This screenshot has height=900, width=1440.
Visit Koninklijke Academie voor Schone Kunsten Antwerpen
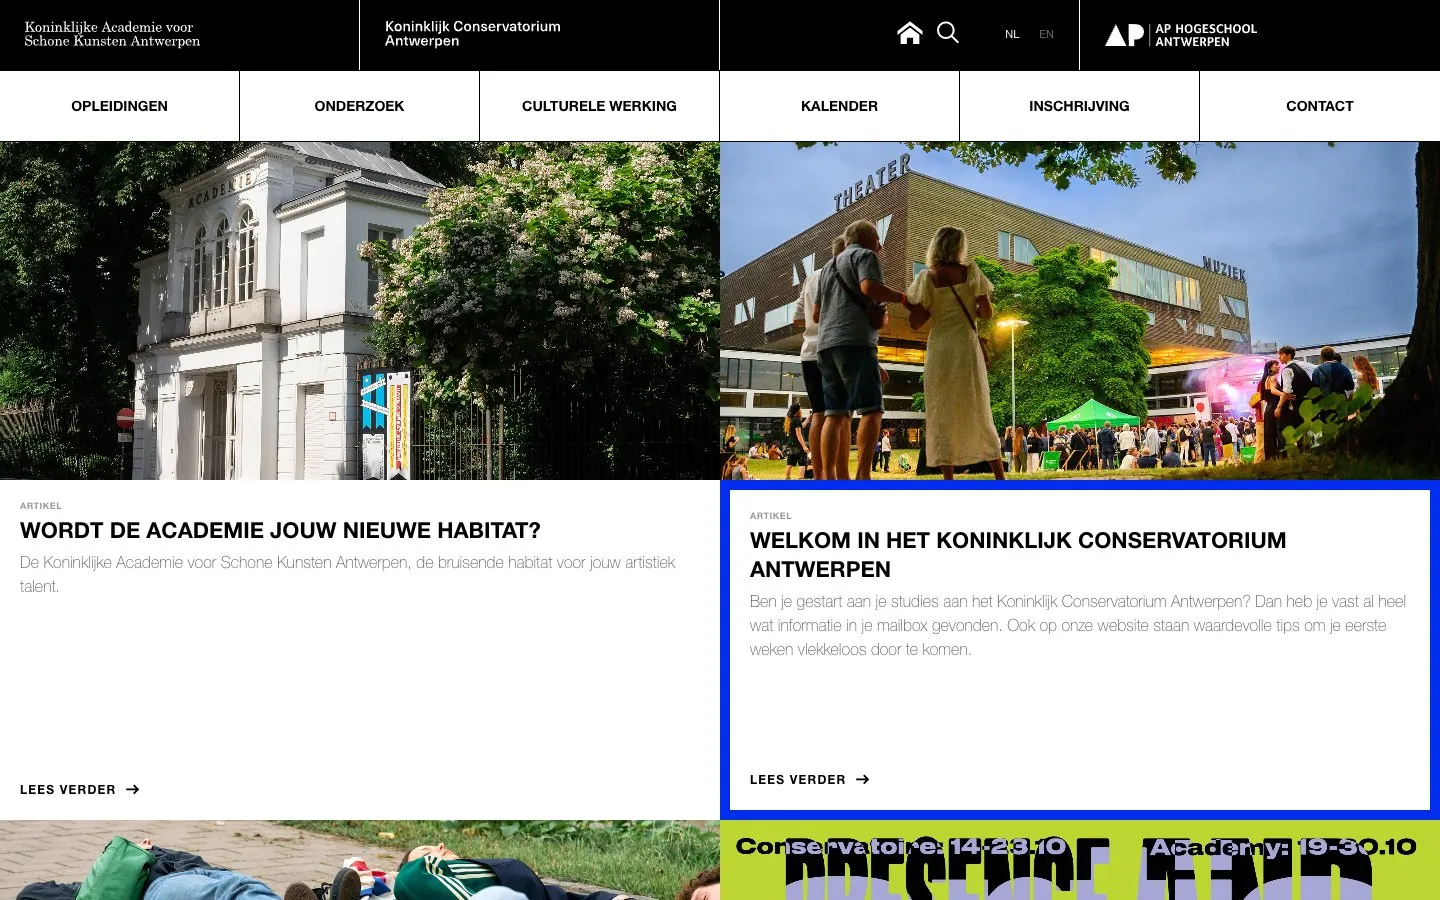tap(112, 34)
